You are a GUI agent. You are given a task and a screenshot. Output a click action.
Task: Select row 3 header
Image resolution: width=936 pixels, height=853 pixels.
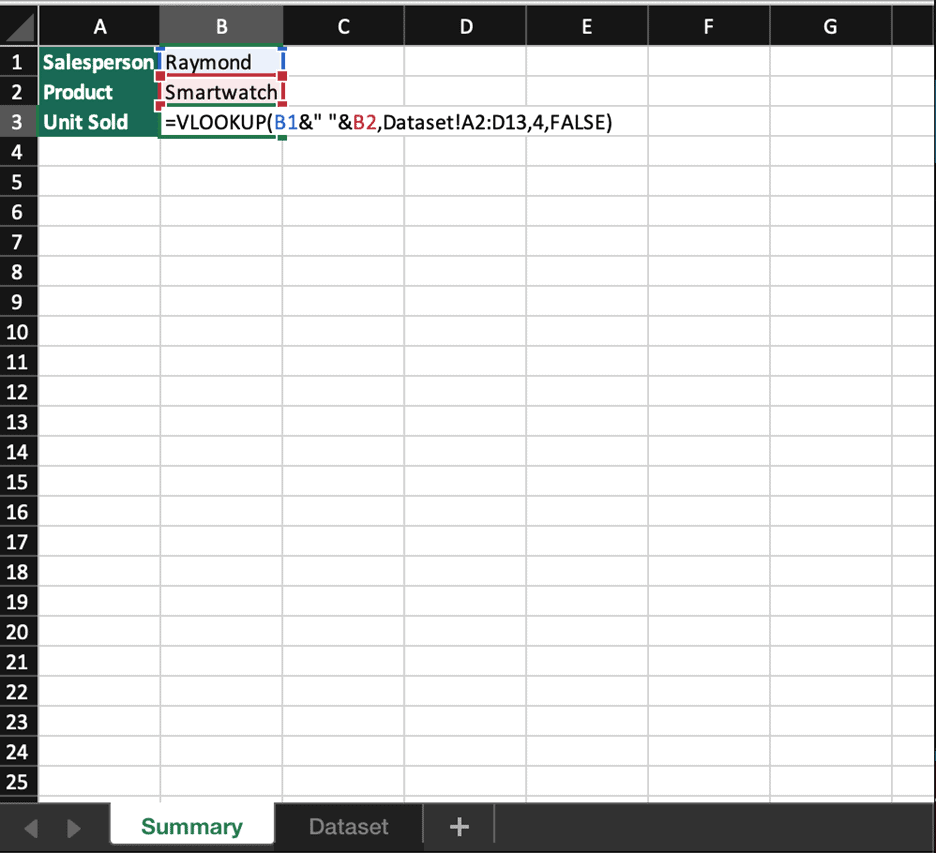(x=18, y=122)
